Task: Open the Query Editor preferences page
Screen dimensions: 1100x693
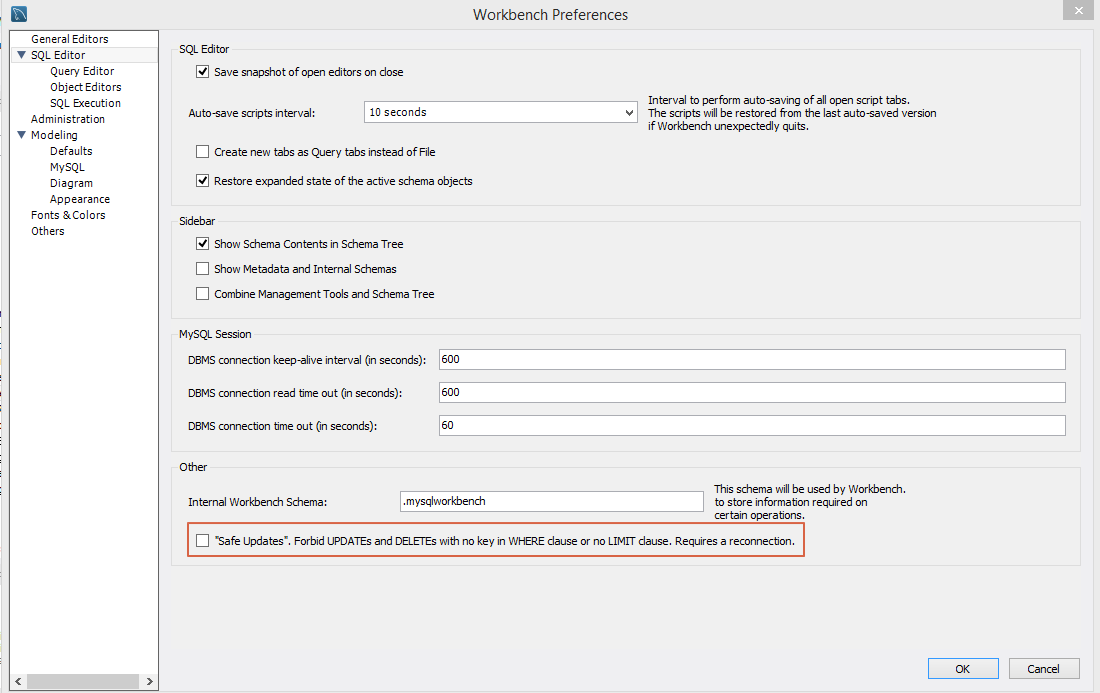Action: tap(82, 71)
